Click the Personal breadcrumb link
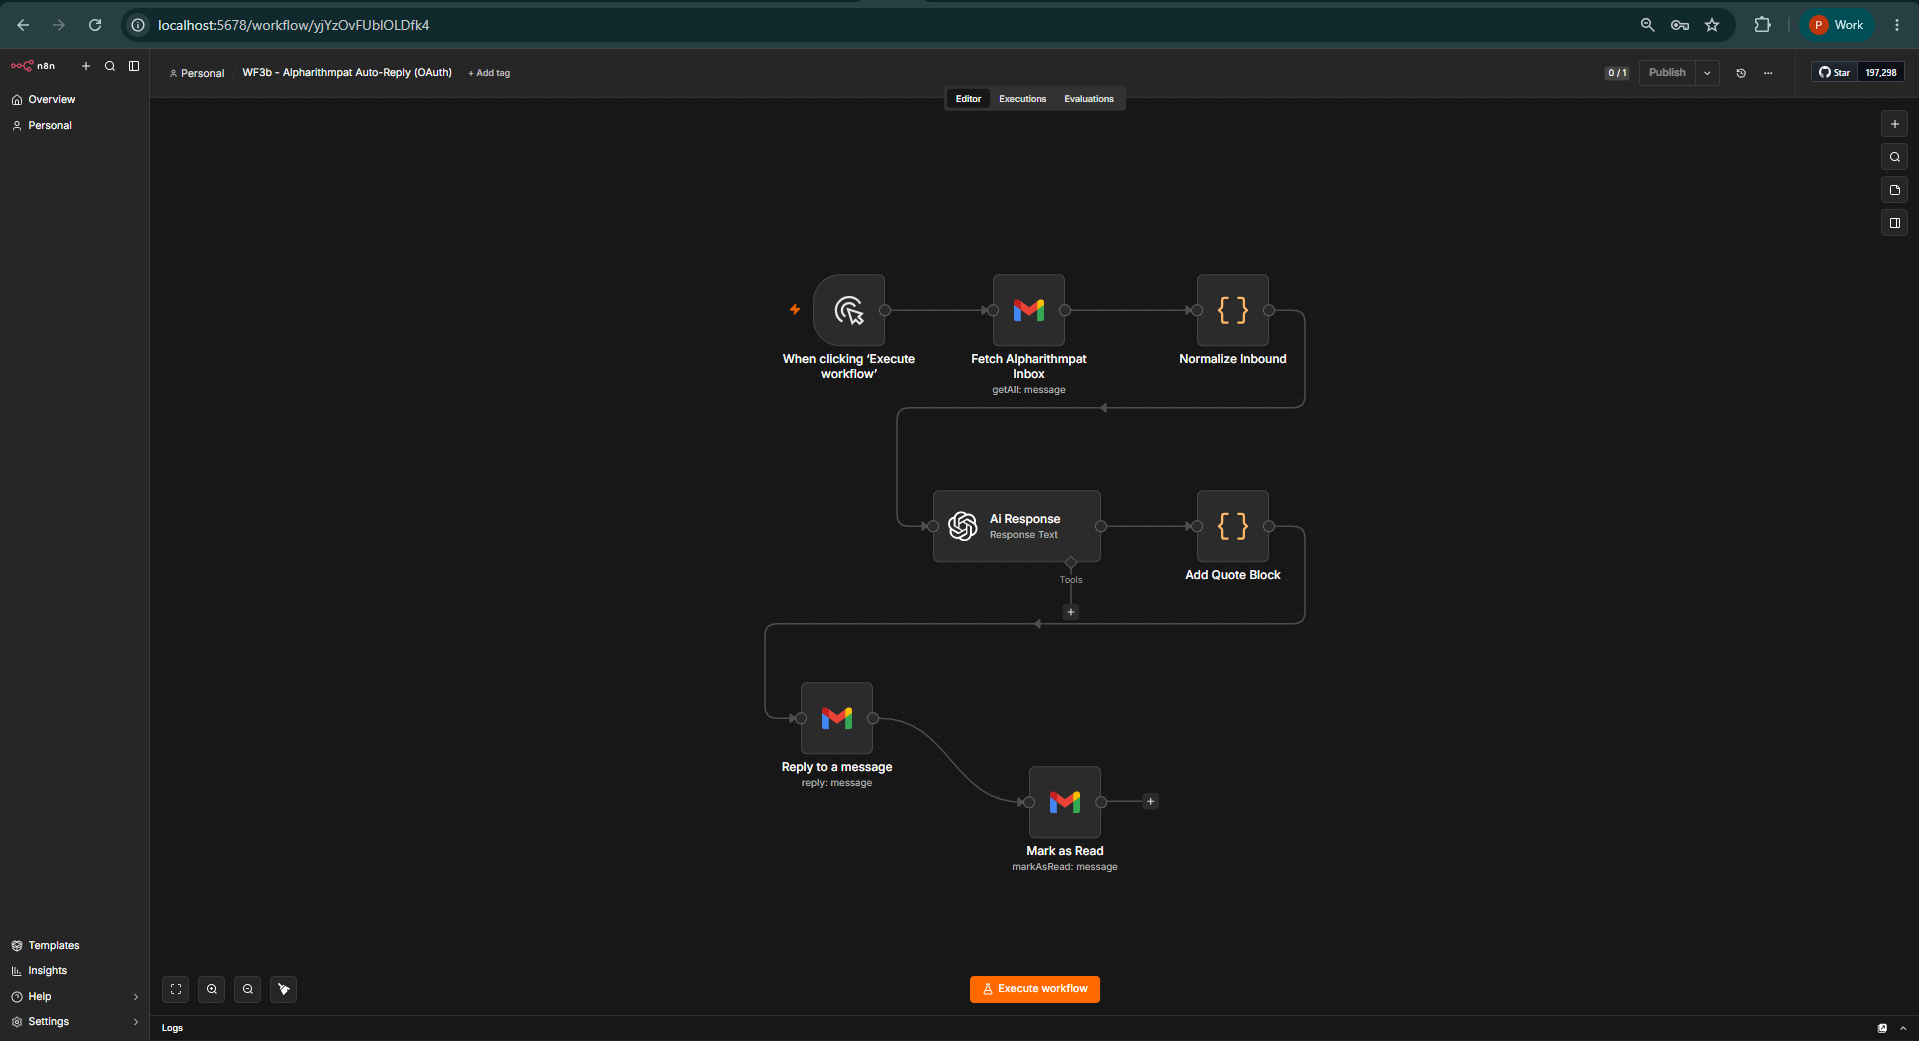 pyautogui.click(x=197, y=73)
